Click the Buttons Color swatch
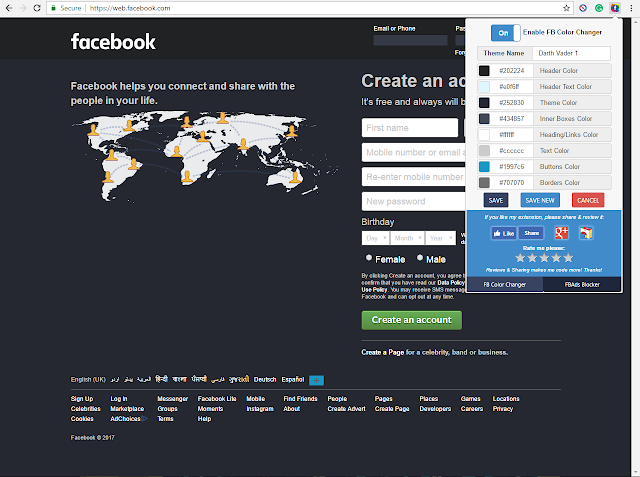This screenshot has height=477, width=640. 484,166
